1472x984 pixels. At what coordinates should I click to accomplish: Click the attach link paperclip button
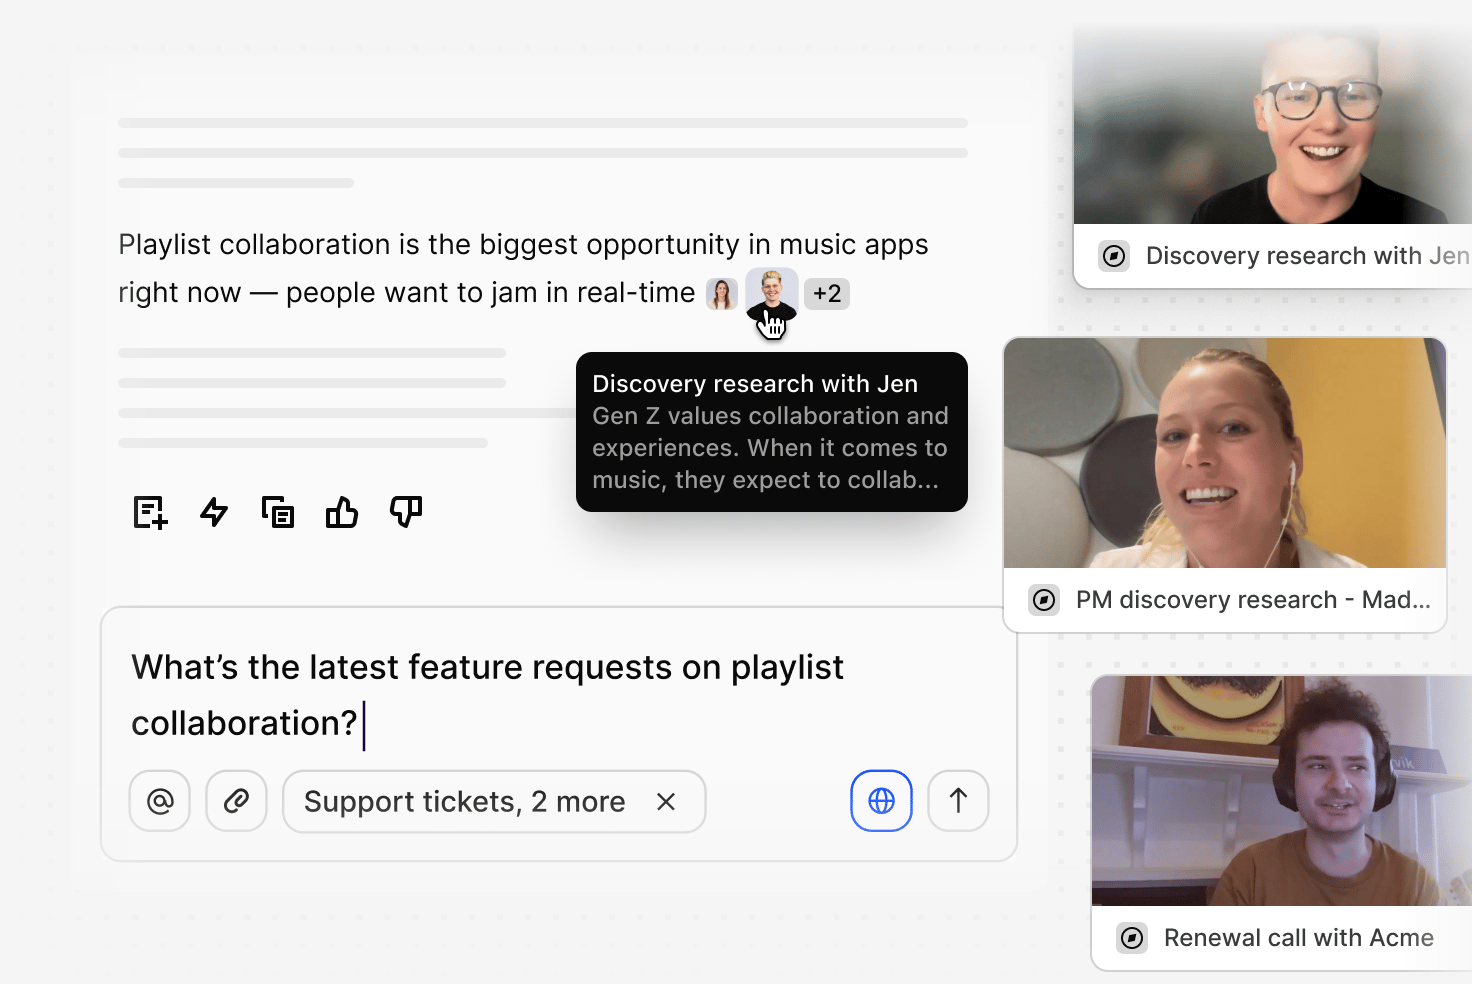[236, 801]
